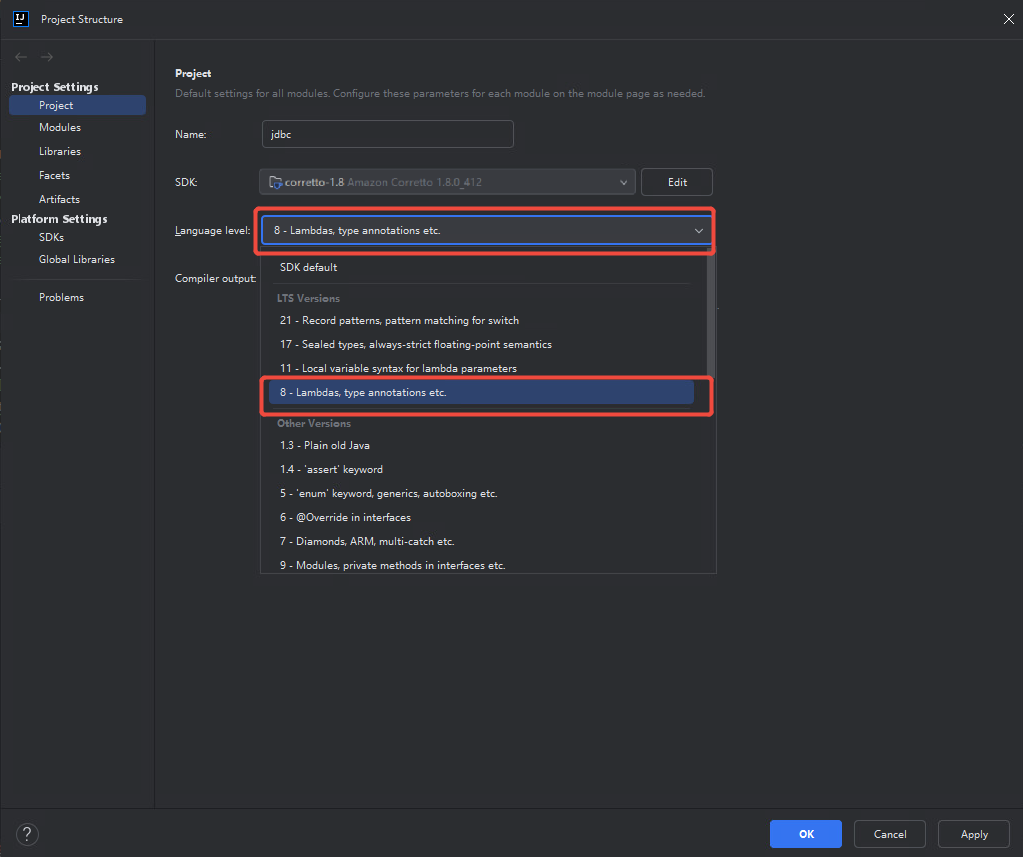Confirm with the OK button
The image size is (1023, 857).
pyautogui.click(x=806, y=834)
